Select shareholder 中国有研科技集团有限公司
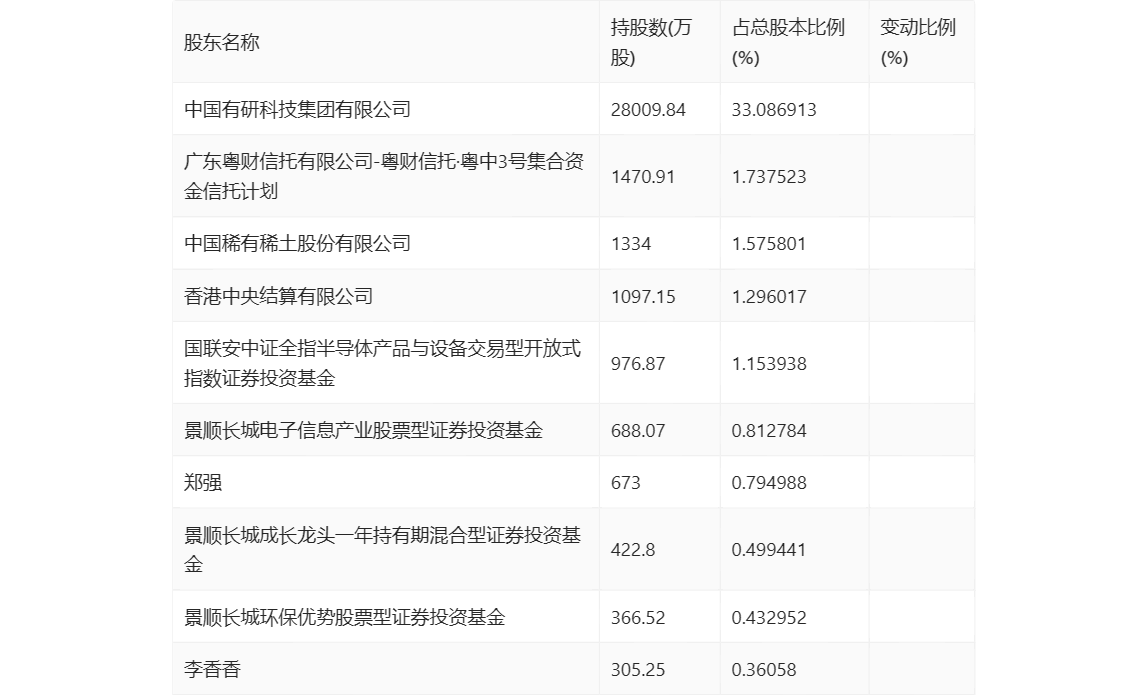 coord(297,109)
